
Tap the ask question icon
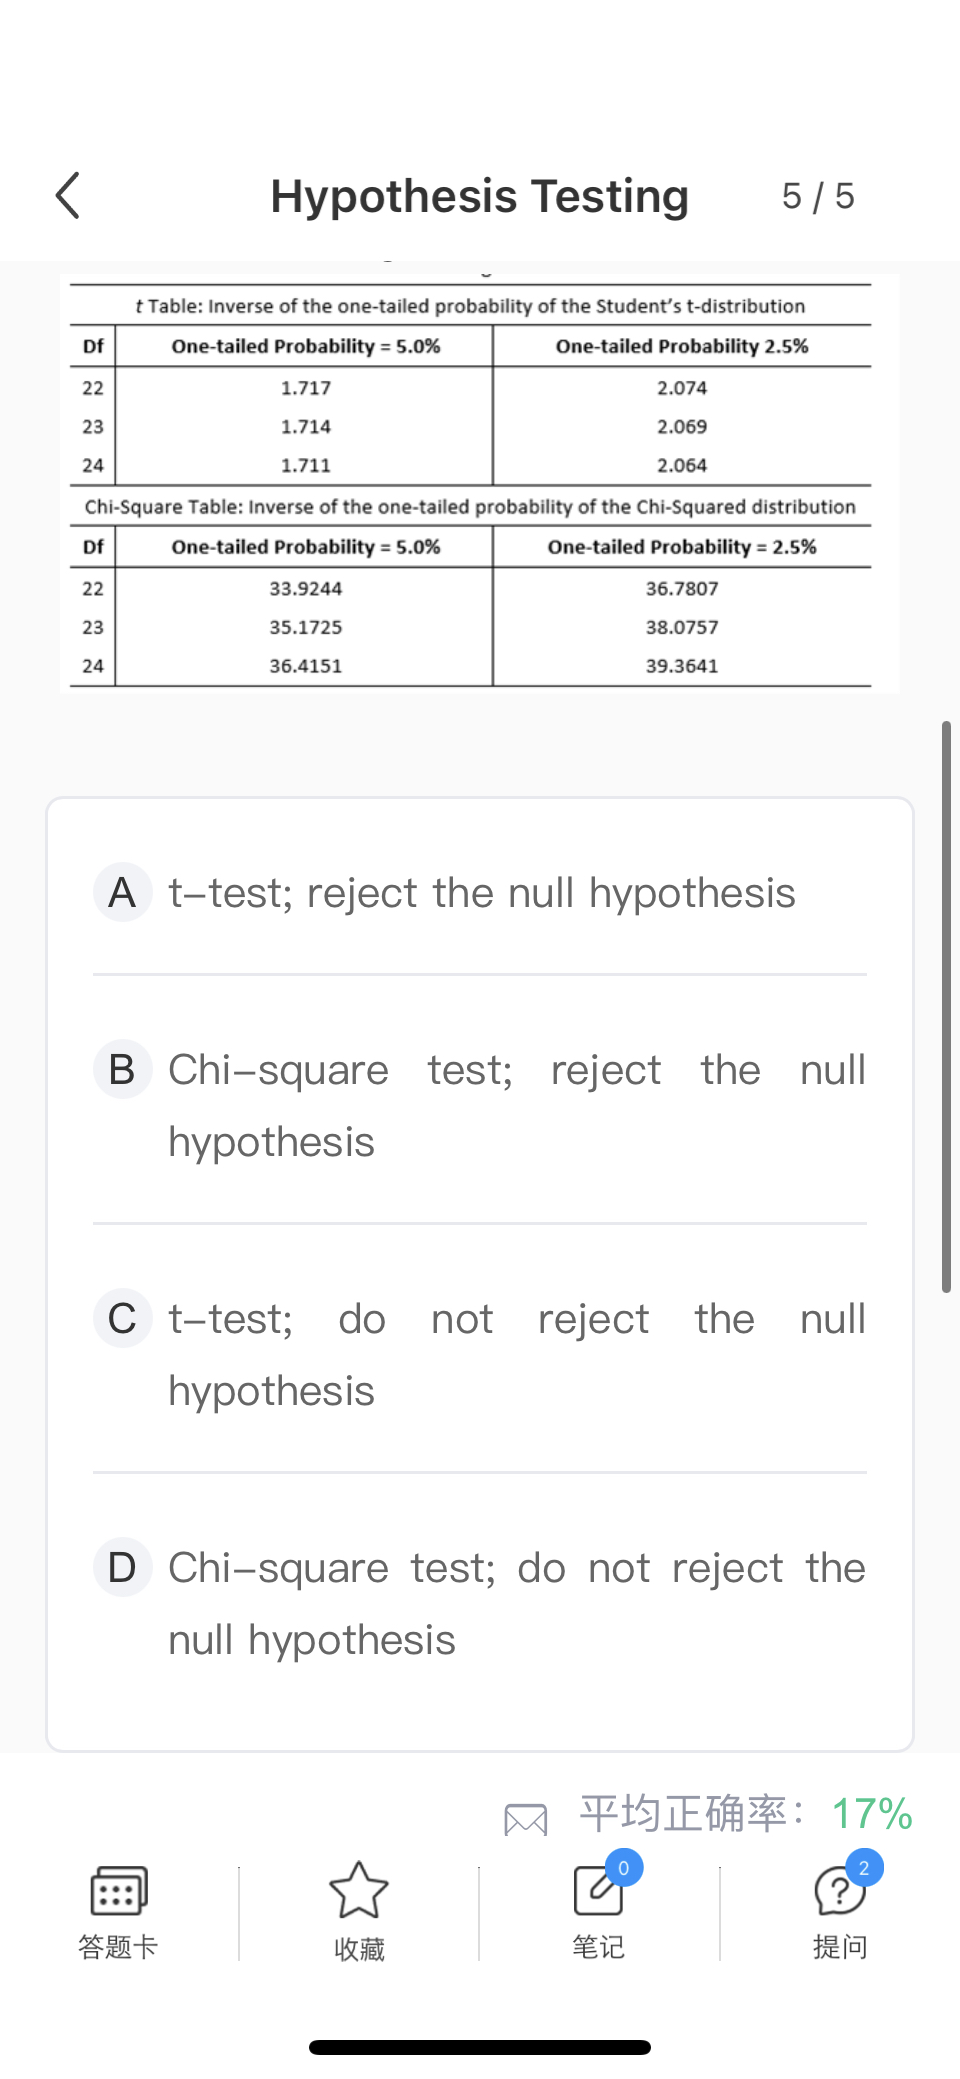pos(838,1891)
